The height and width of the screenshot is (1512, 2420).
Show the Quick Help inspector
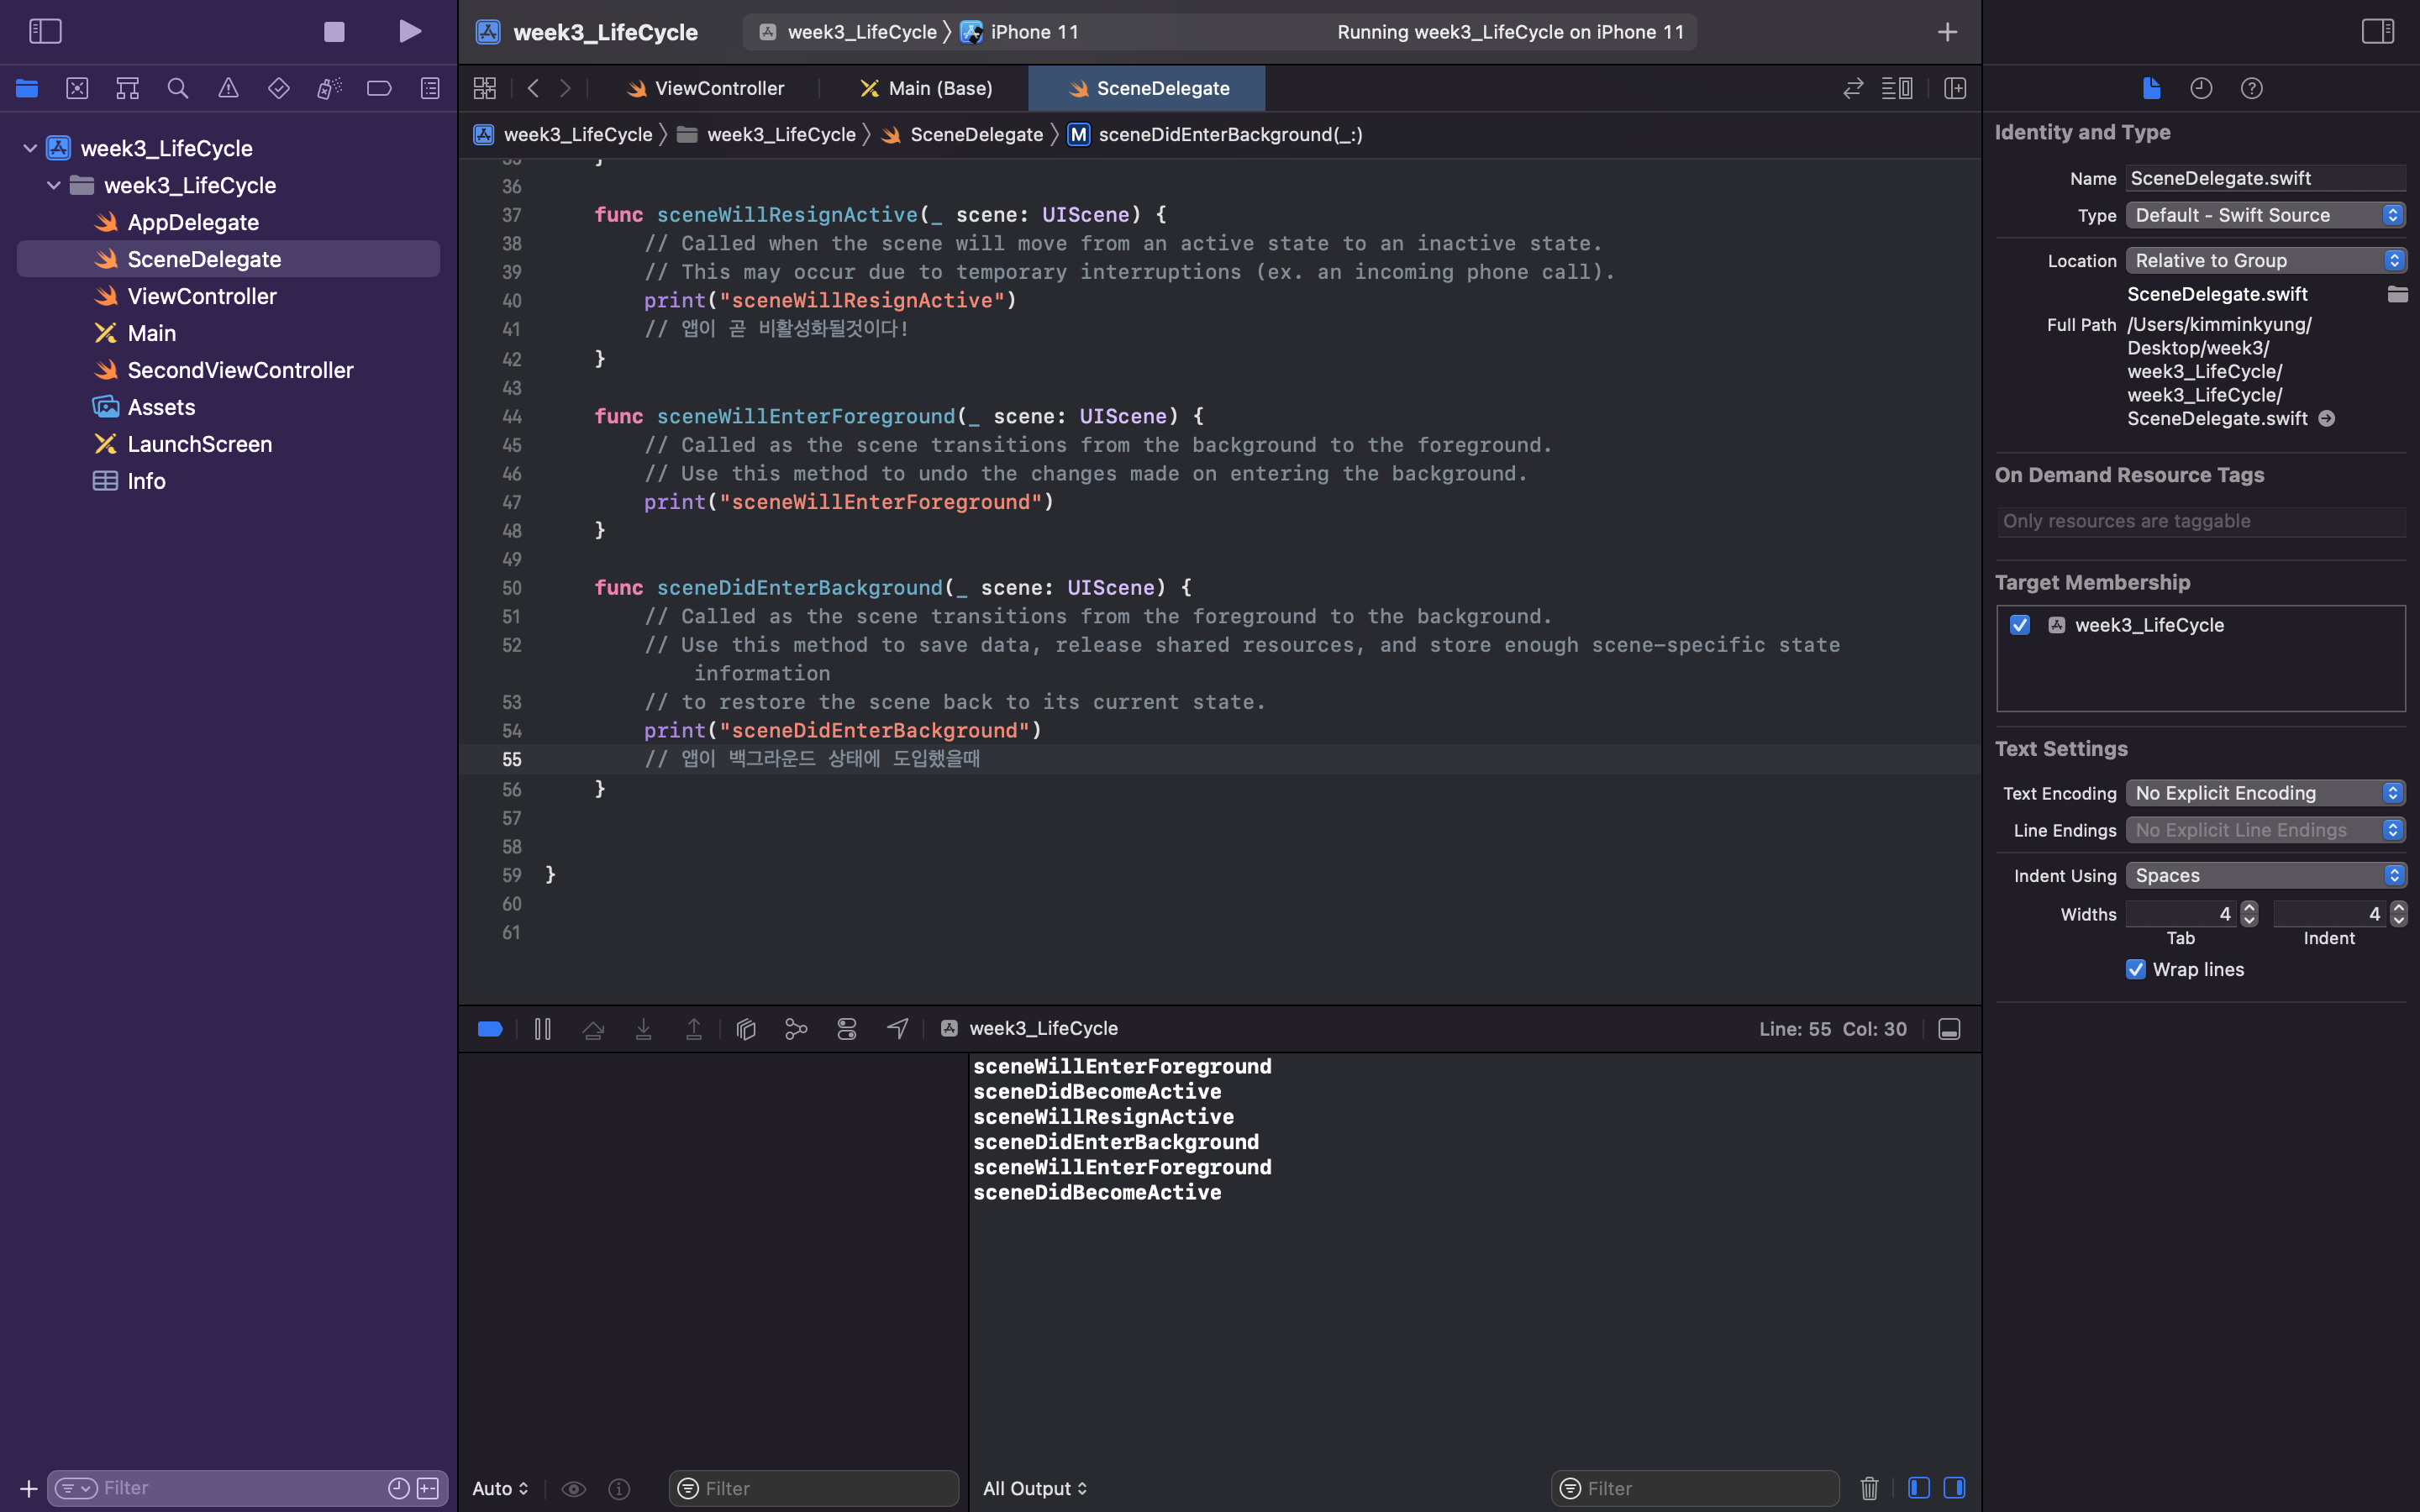(2251, 88)
